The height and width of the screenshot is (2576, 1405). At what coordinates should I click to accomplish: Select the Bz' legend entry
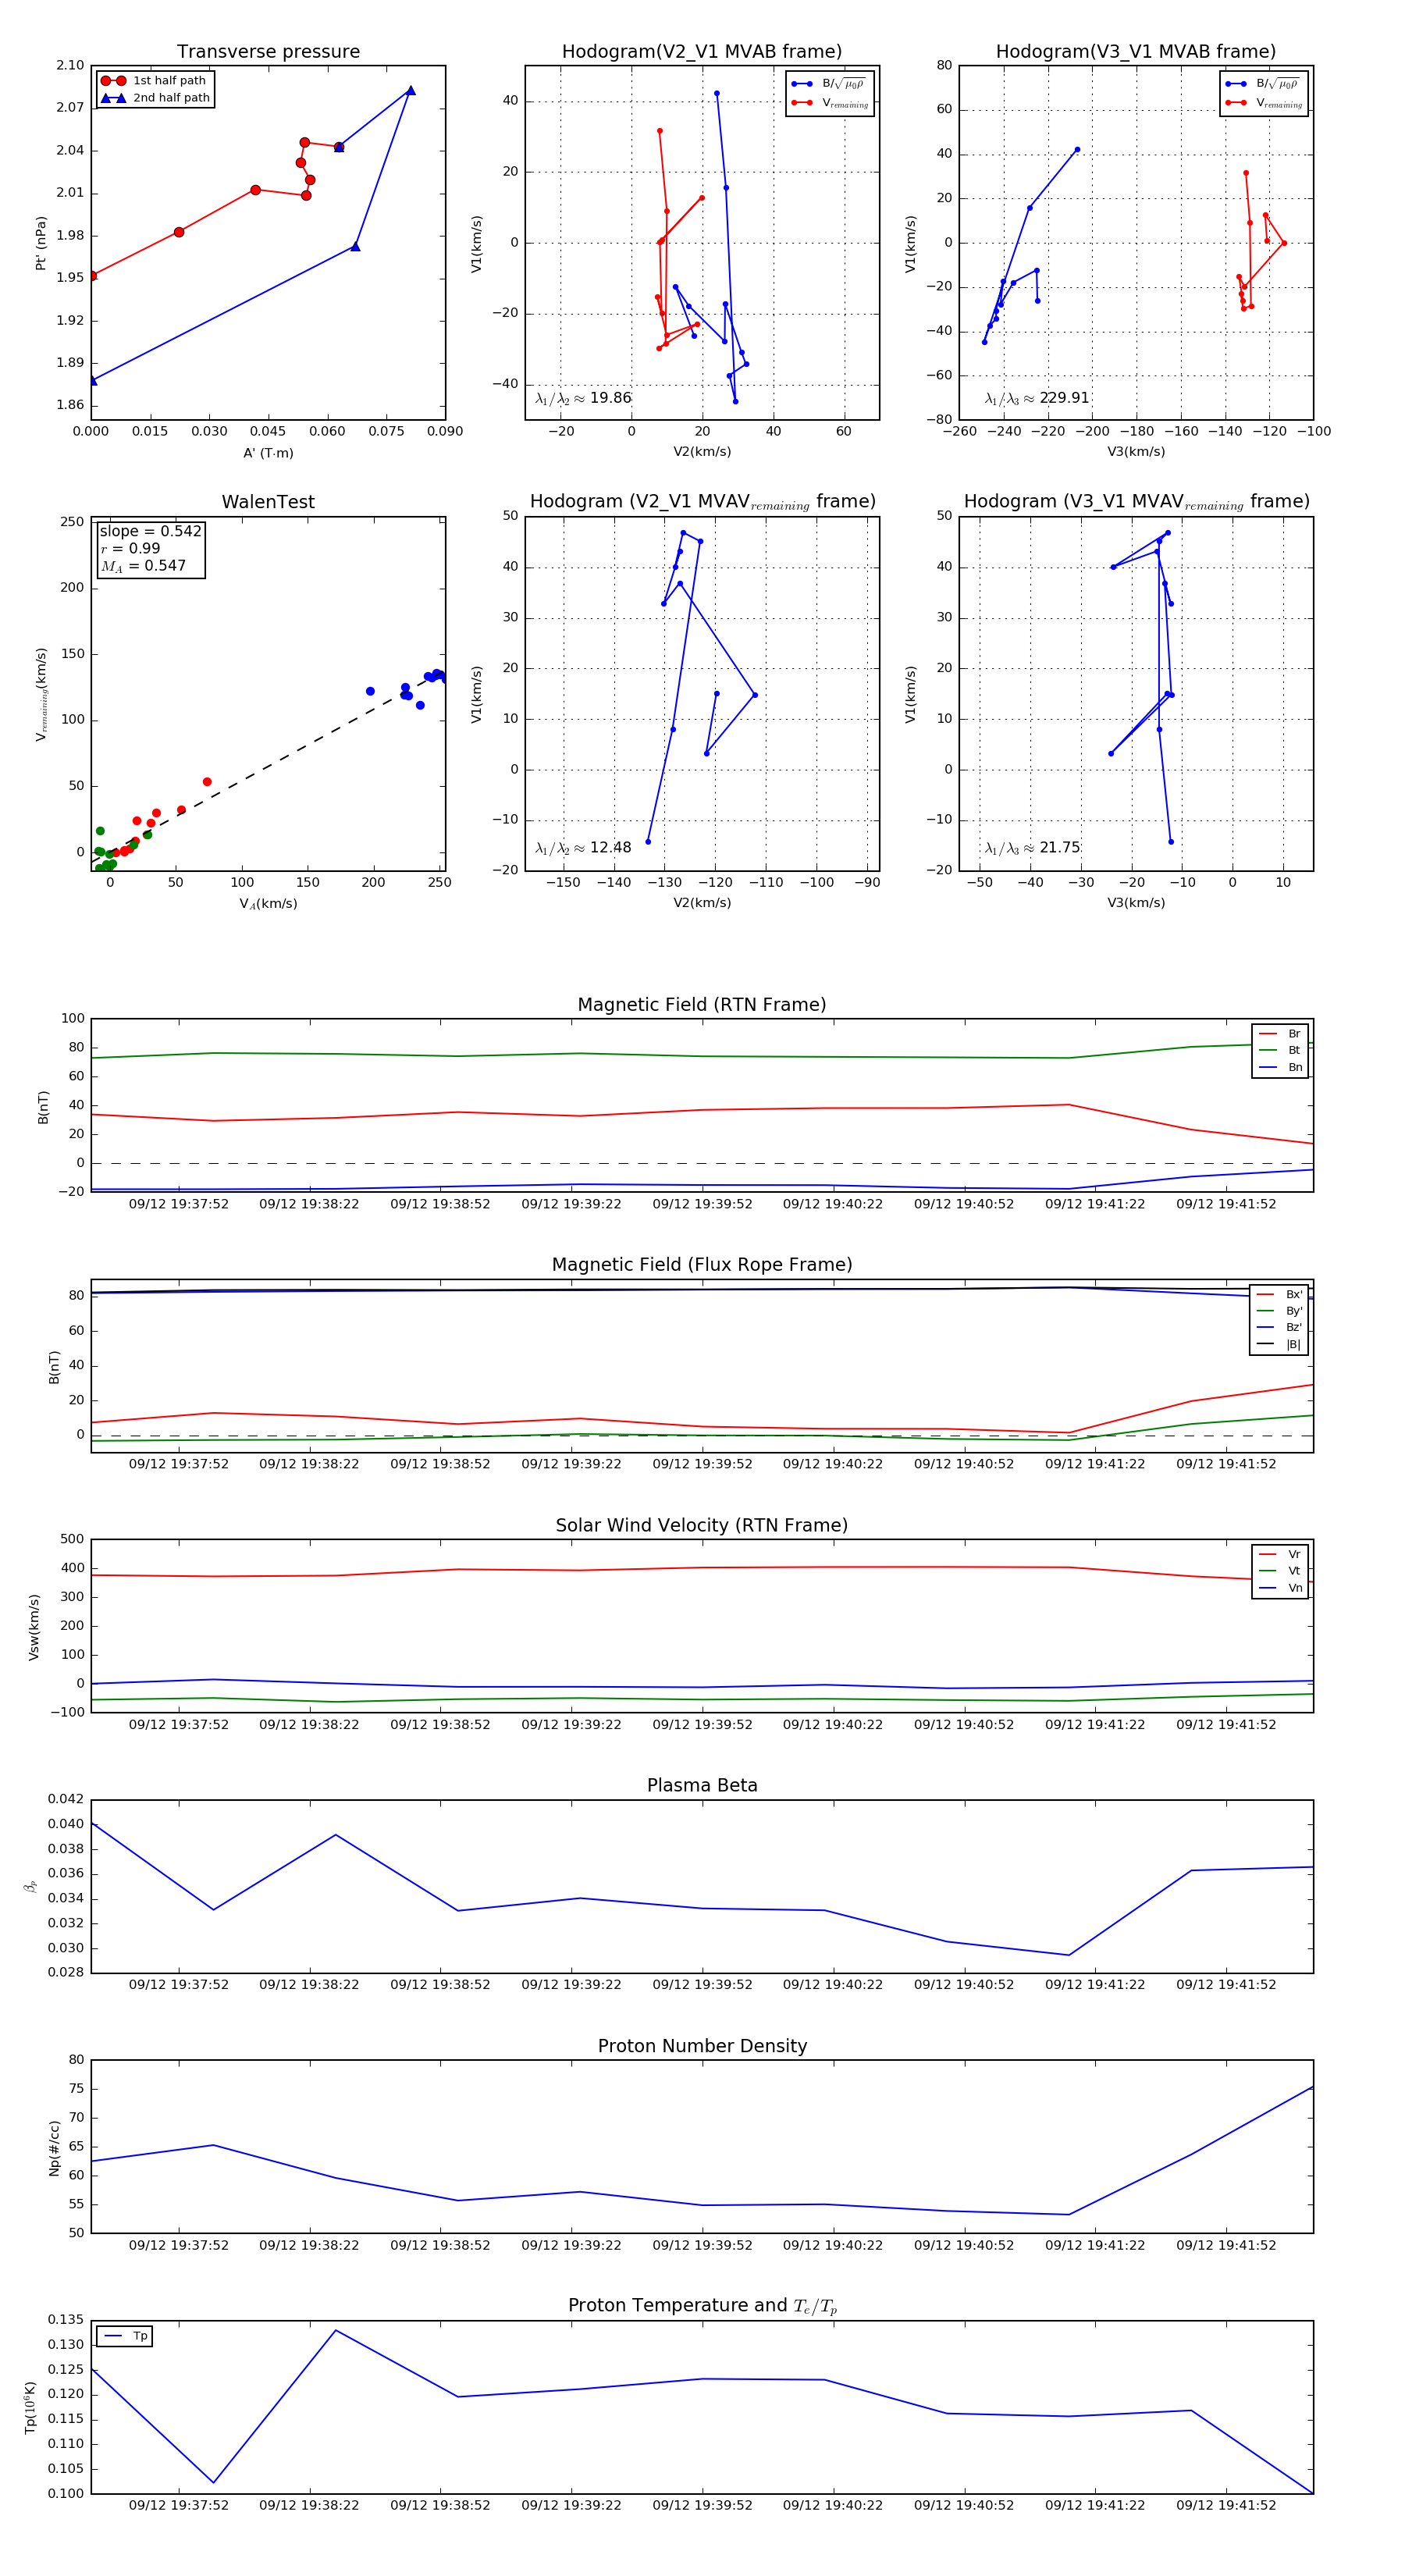(1279, 1328)
